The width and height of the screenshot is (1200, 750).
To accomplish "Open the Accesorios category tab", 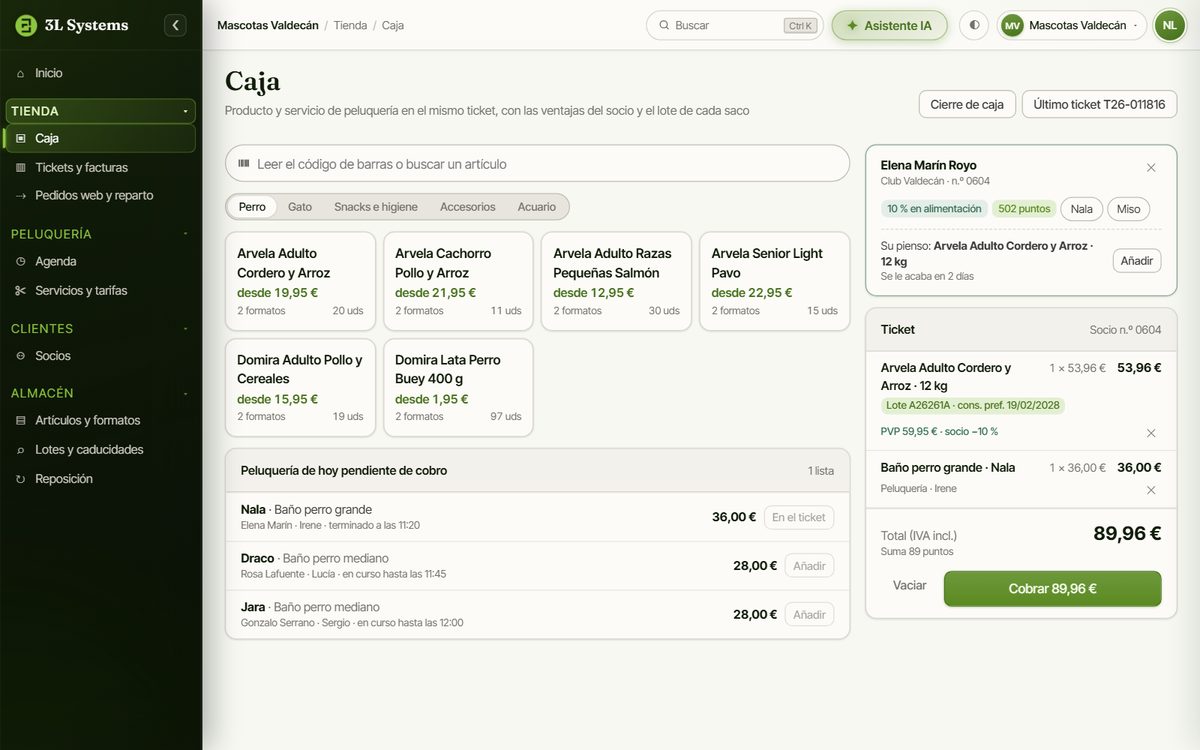I will point(468,207).
